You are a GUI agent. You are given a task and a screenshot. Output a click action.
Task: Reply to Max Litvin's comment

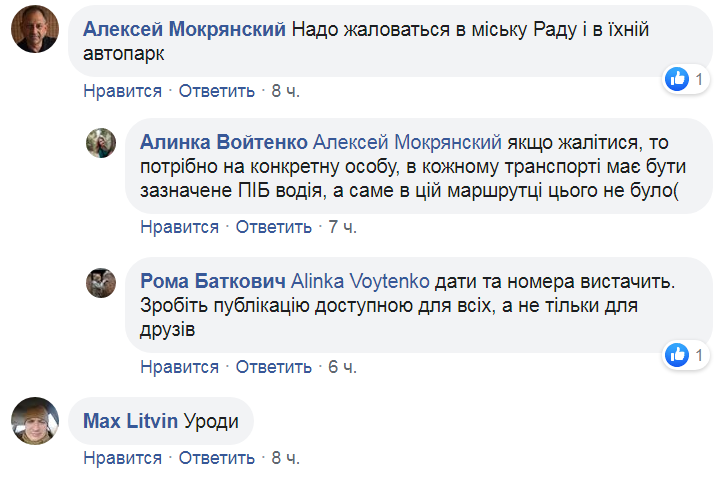click(x=217, y=458)
